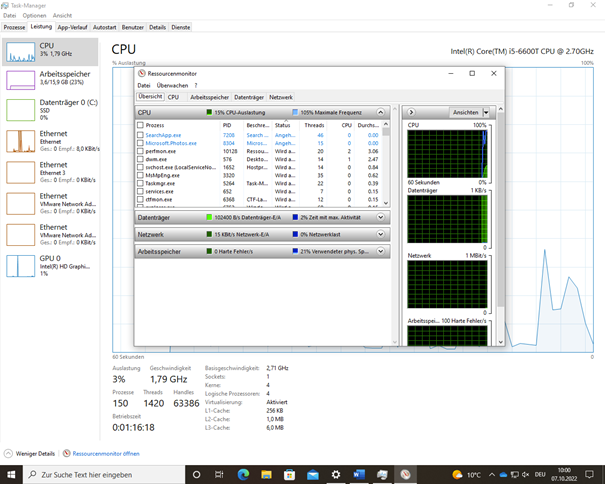
Task: Open the Ansichten dropdown arrow
Action: pyautogui.click(x=486, y=112)
